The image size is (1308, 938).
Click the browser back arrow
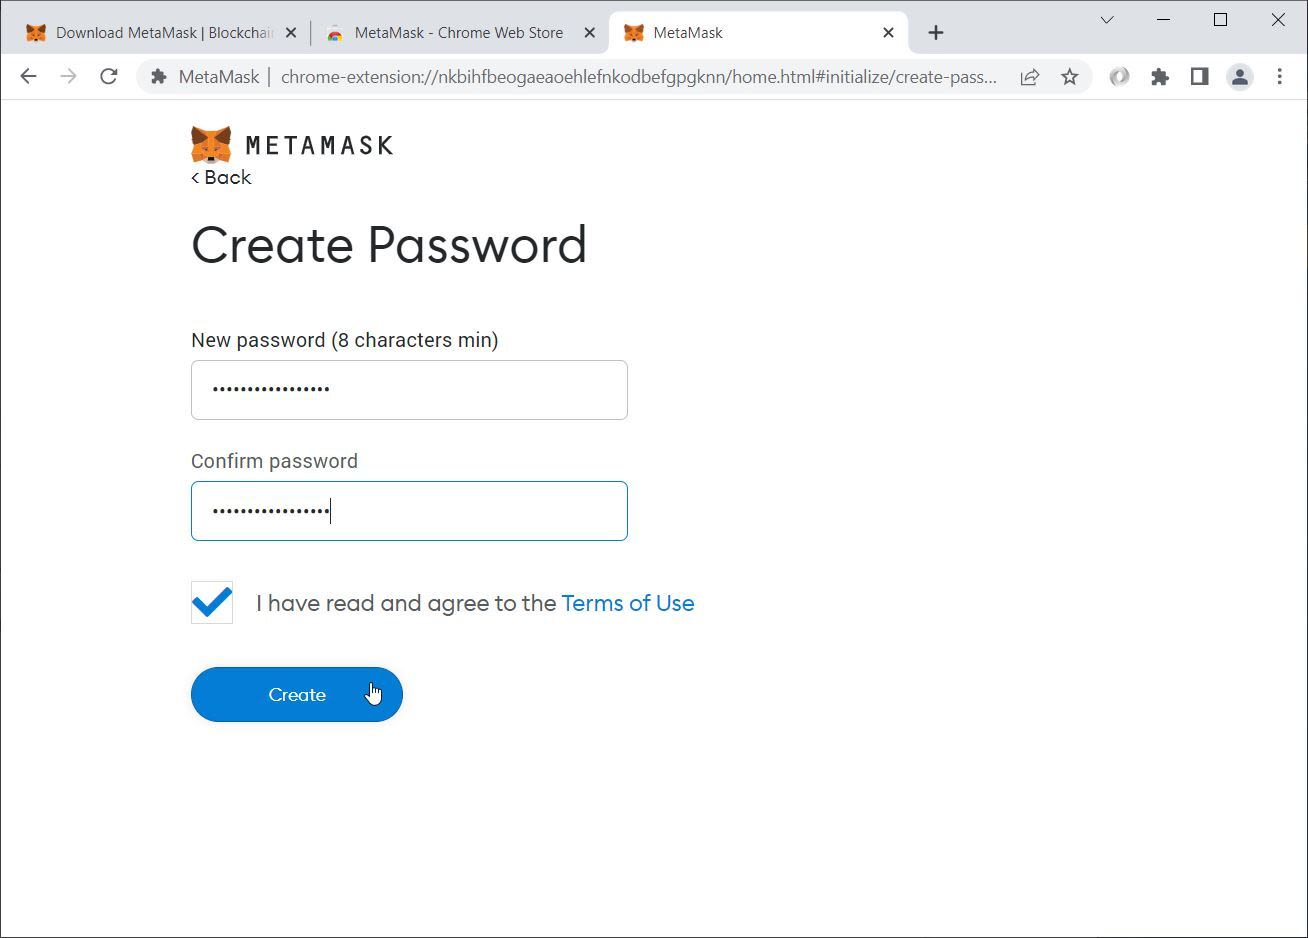pyautogui.click(x=28, y=77)
